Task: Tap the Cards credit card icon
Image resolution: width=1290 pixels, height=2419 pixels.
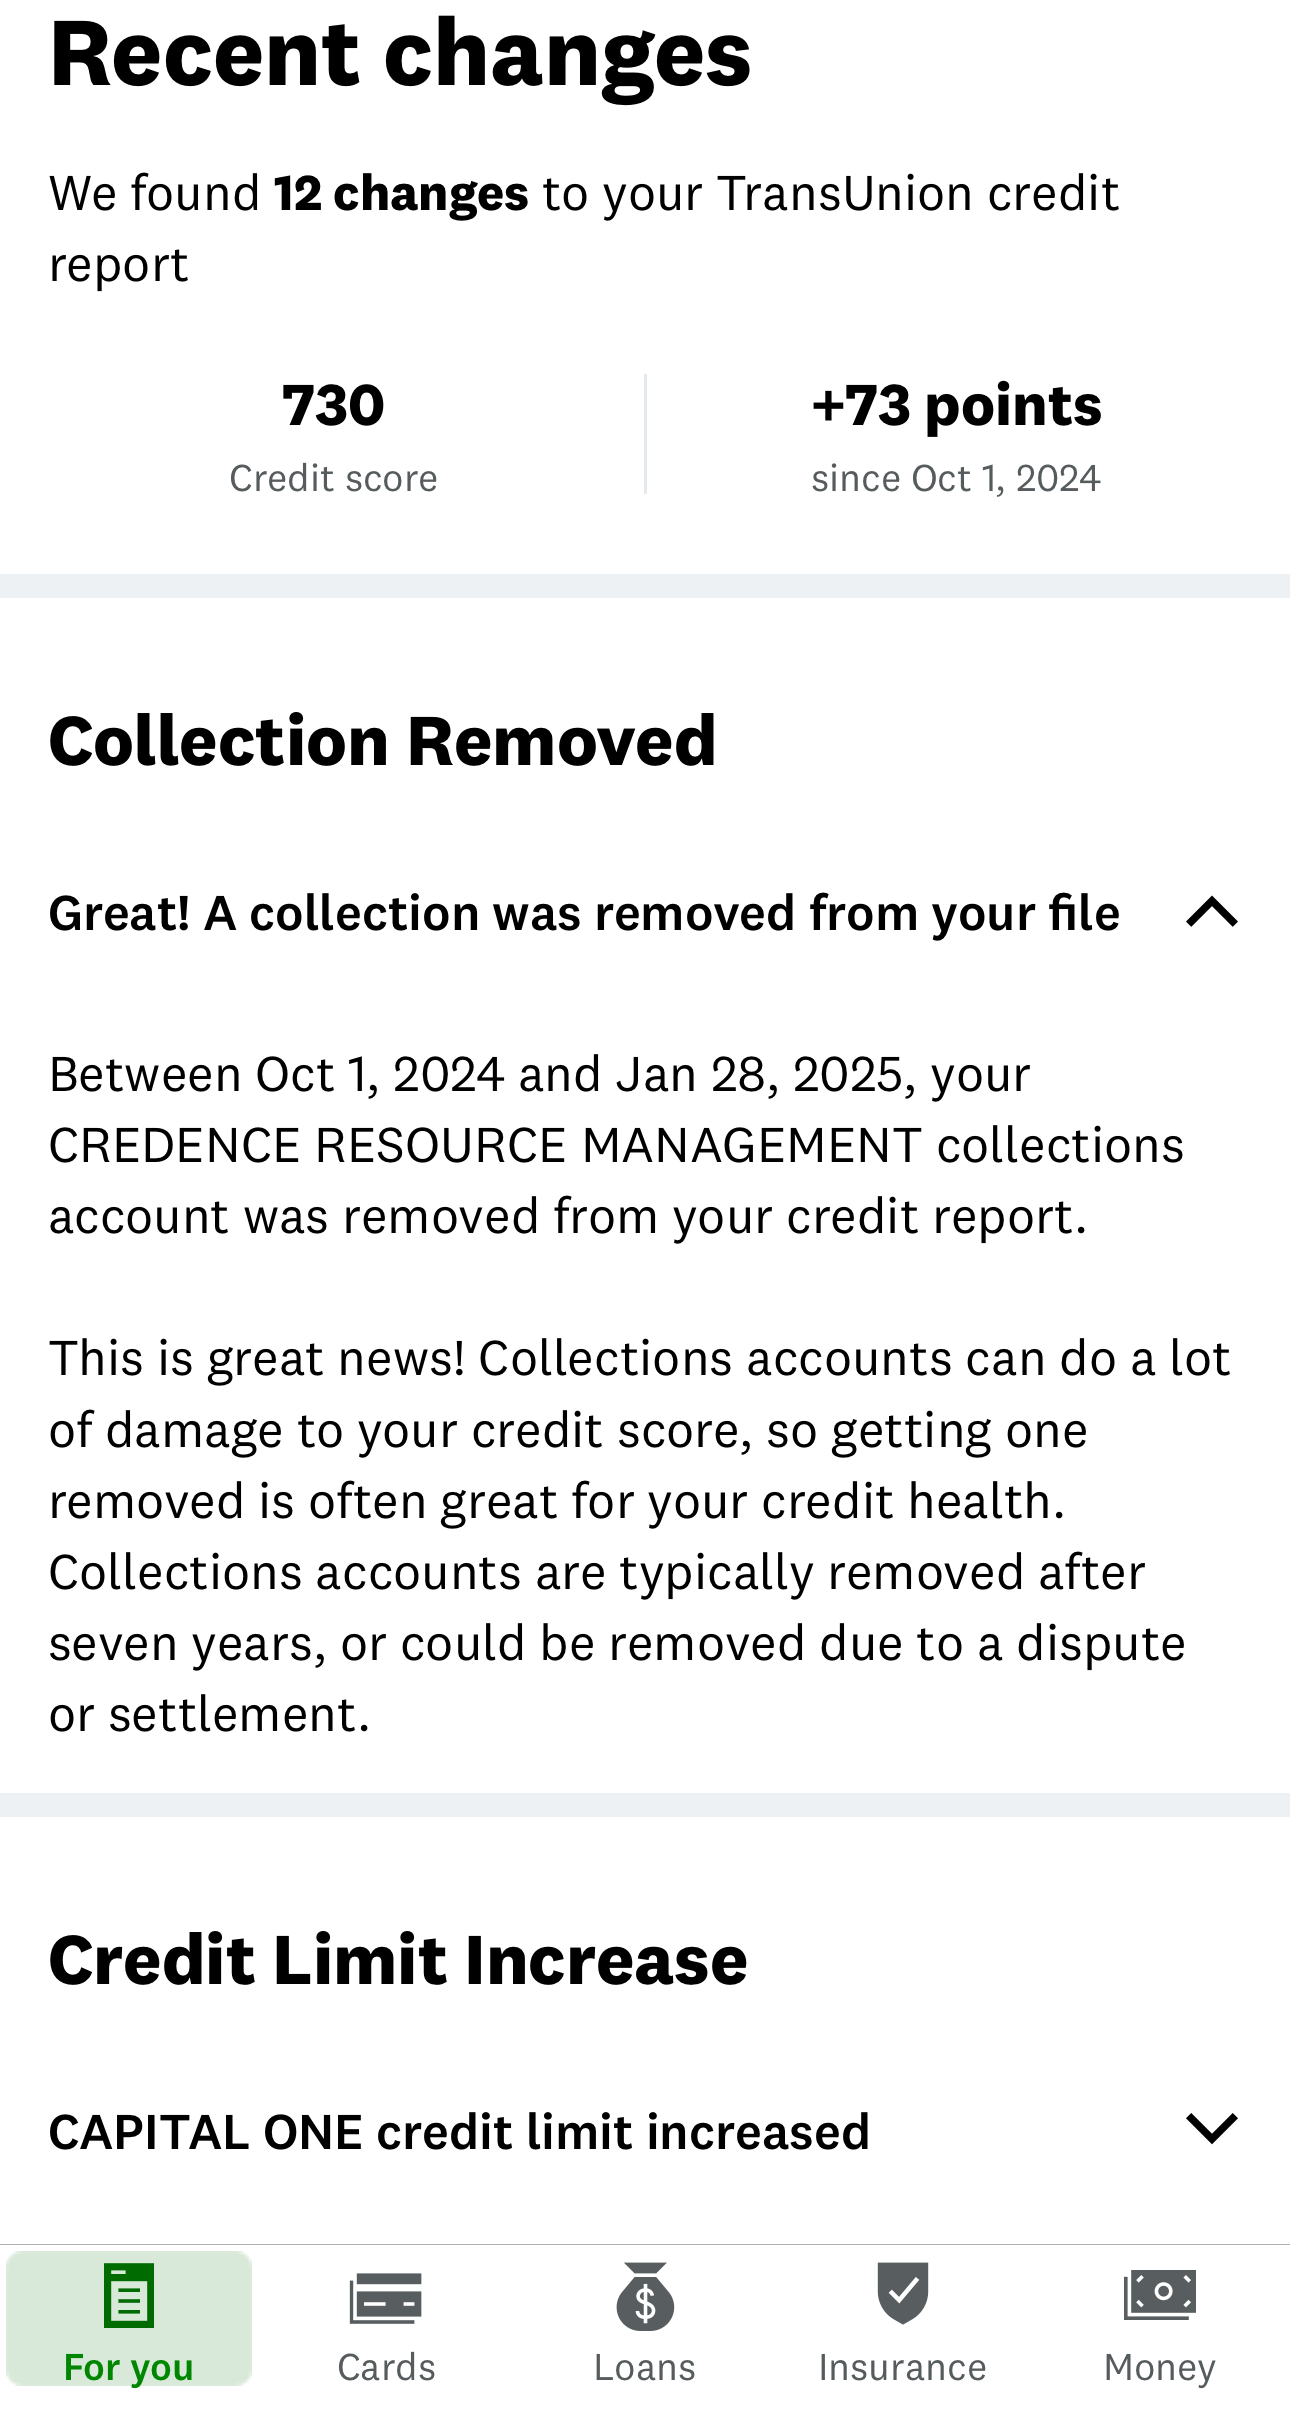Action: pos(386,2297)
